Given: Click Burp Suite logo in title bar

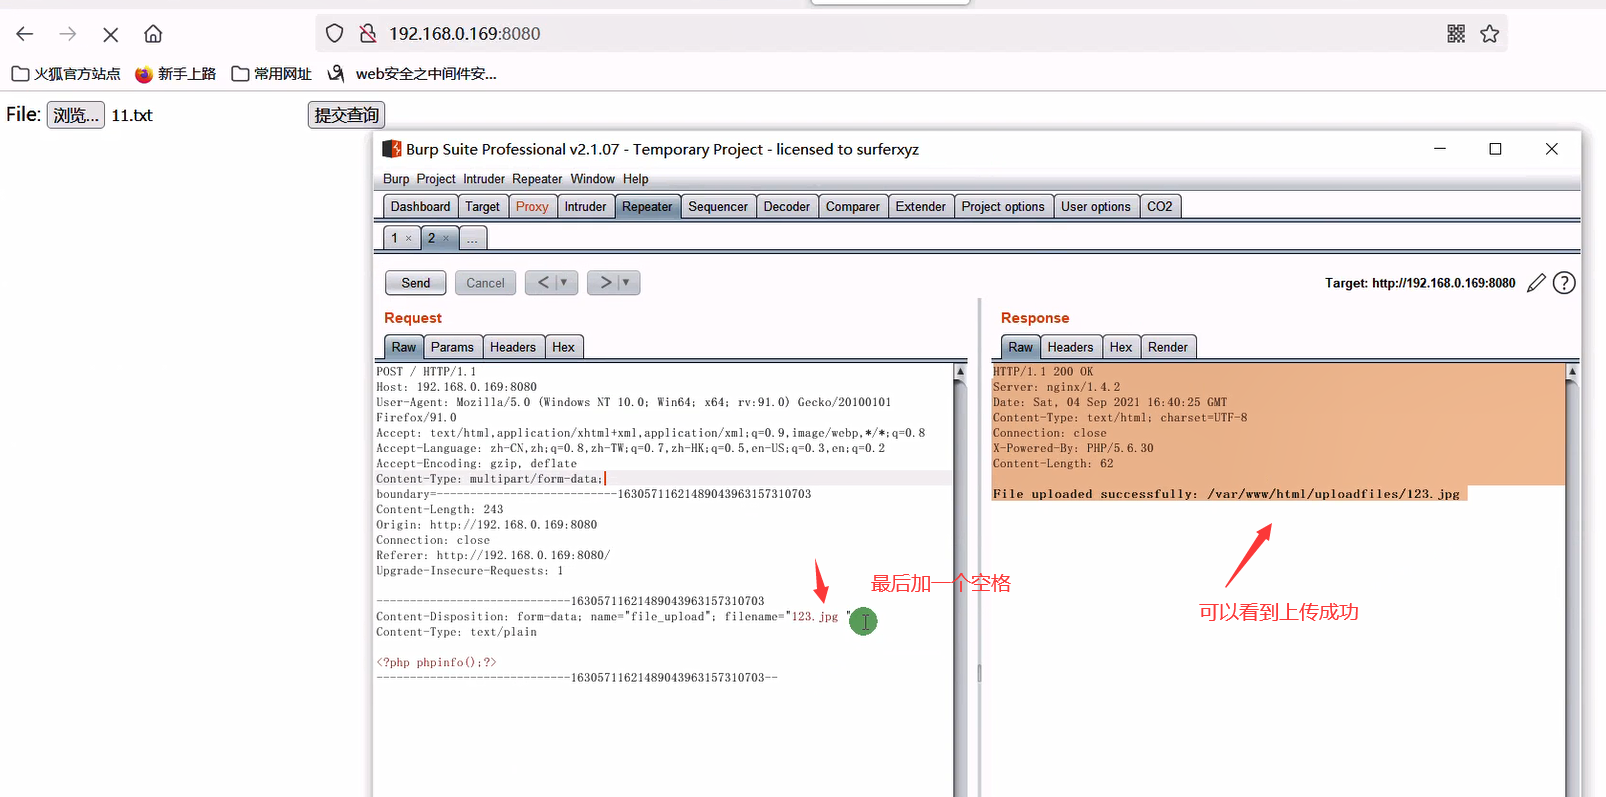Looking at the screenshot, I should click(392, 149).
